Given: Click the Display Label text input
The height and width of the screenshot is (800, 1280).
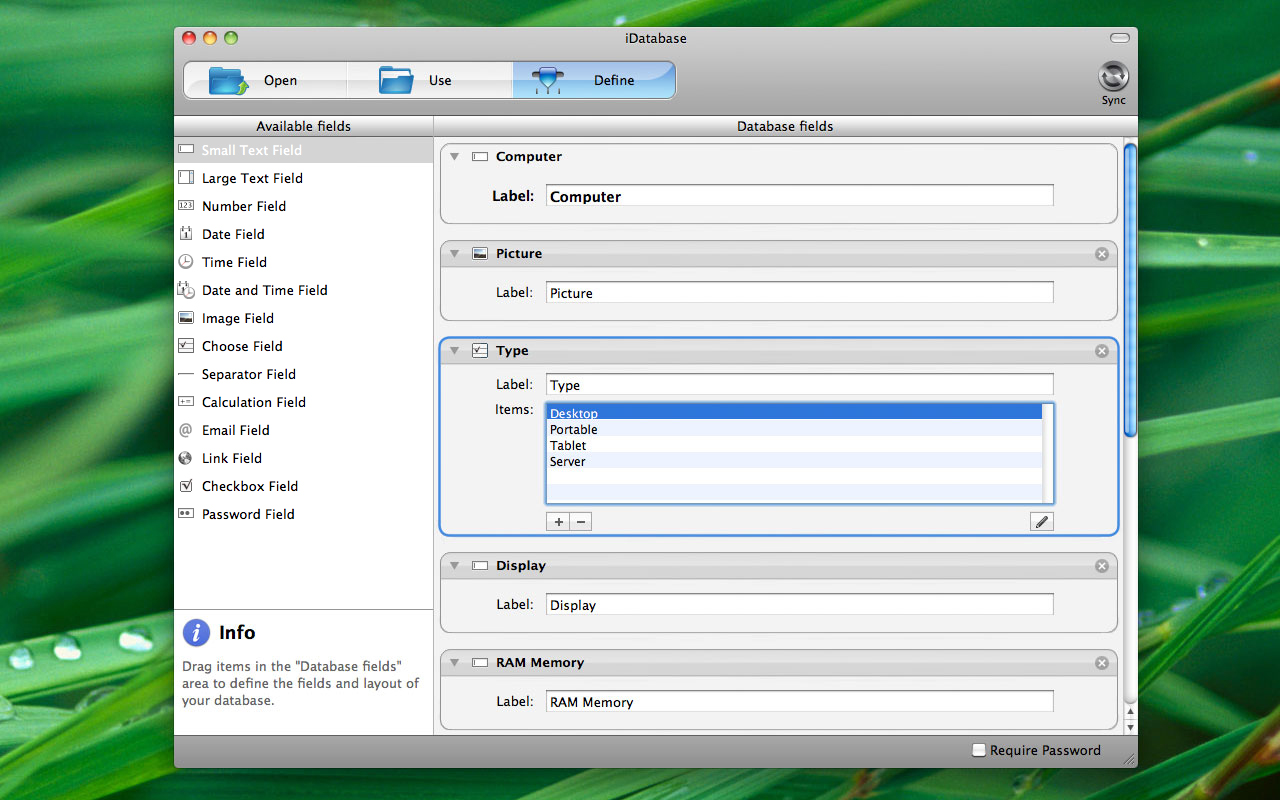Looking at the screenshot, I should coord(800,605).
